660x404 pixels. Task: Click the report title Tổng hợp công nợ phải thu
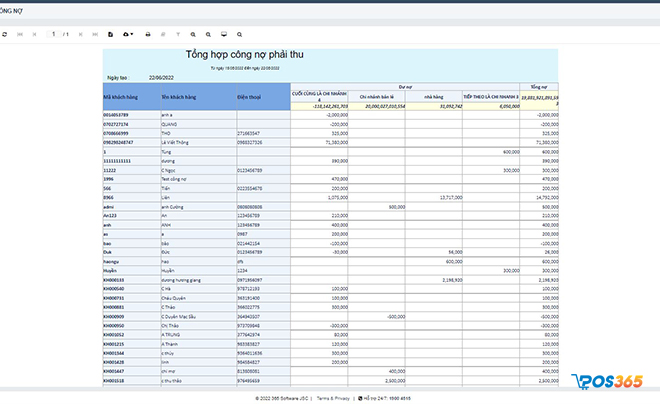click(245, 55)
